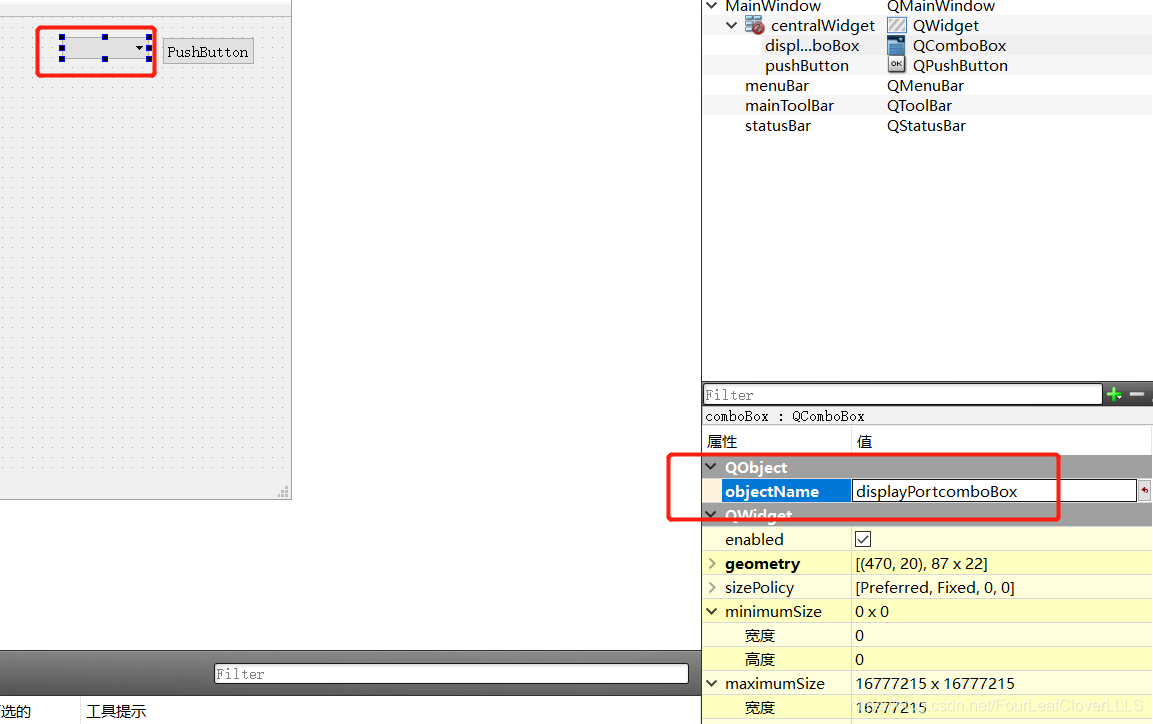The height and width of the screenshot is (724, 1153).
Task: Click the green plus add-property icon
Action: (1114, 395)
